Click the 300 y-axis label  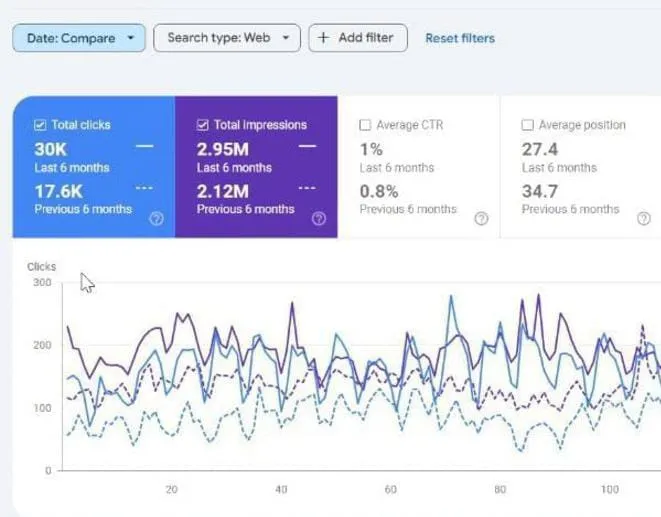coord(42,282)
